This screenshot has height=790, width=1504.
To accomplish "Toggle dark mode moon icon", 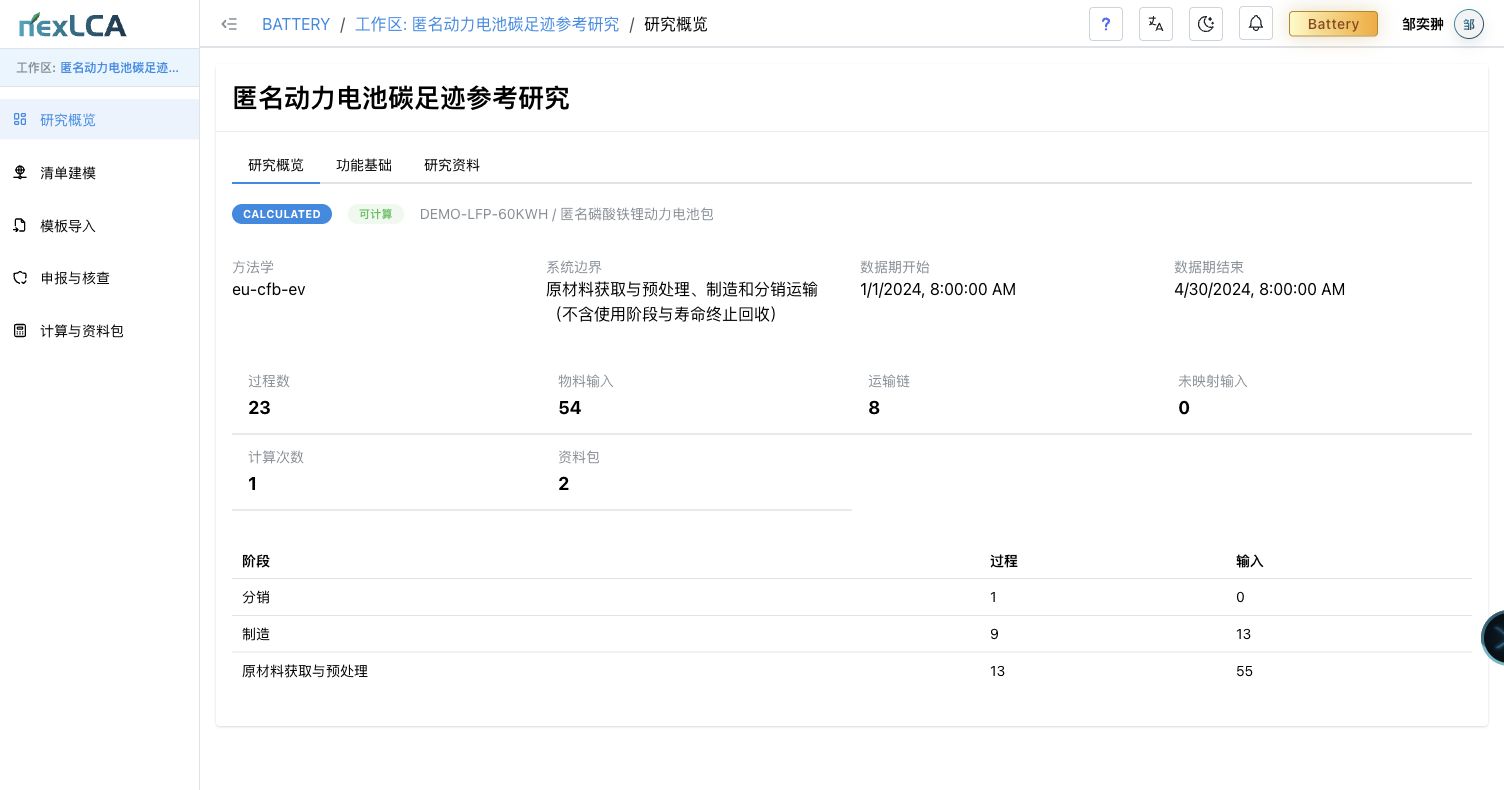I will (x=1206, y=24).
